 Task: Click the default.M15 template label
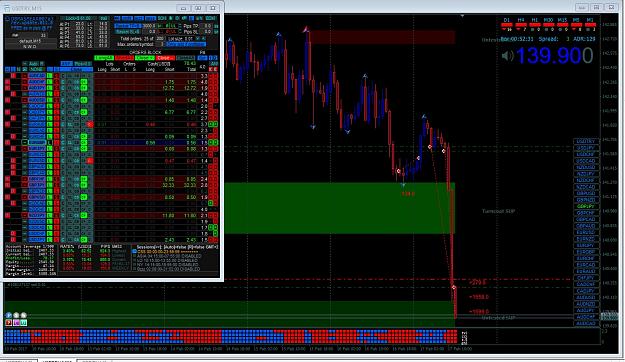pos(30,41)
